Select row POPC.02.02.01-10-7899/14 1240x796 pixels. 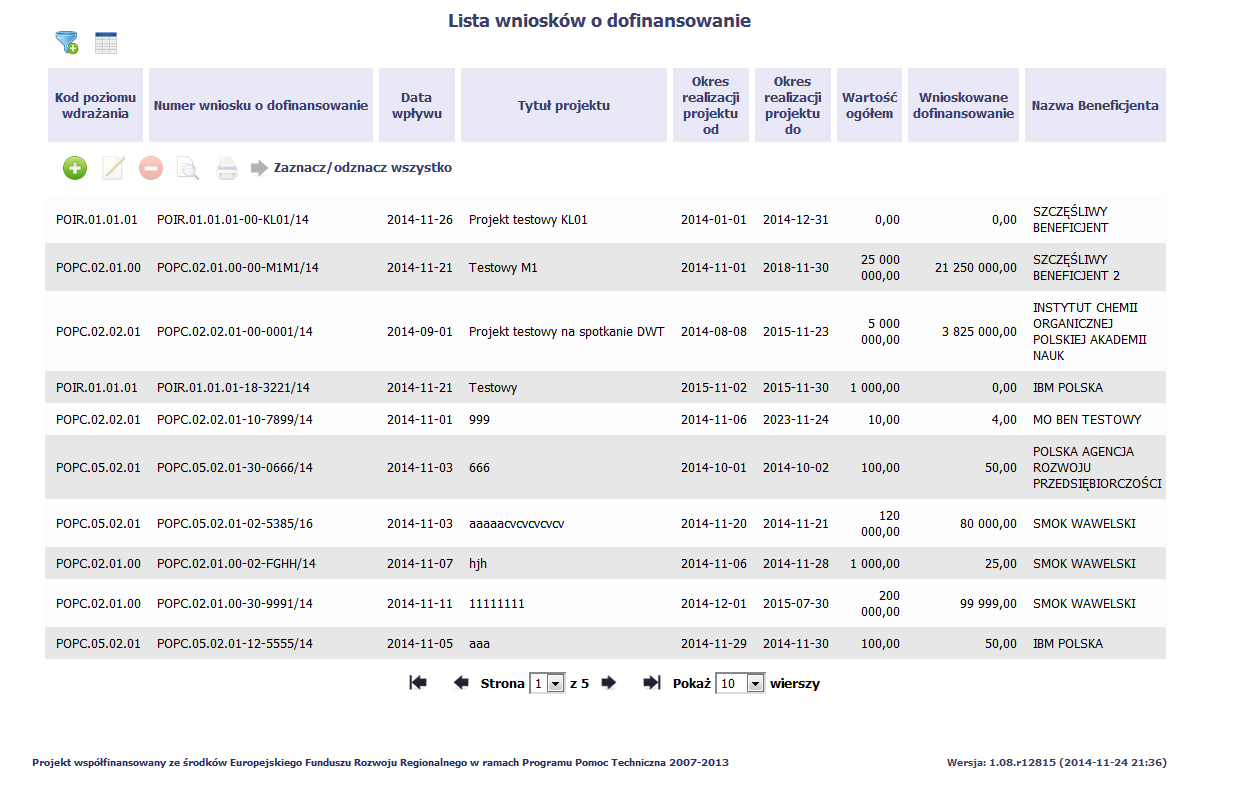605,420
